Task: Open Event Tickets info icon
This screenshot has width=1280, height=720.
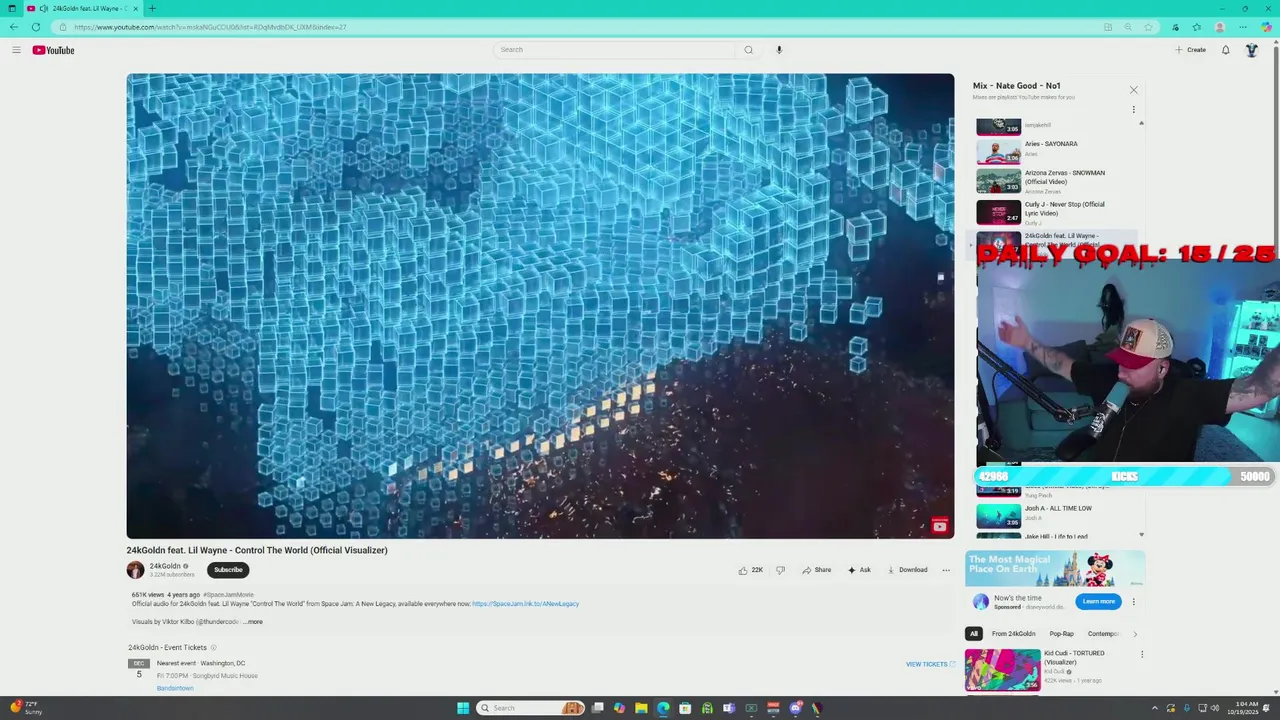Action: tap(213, 648)
